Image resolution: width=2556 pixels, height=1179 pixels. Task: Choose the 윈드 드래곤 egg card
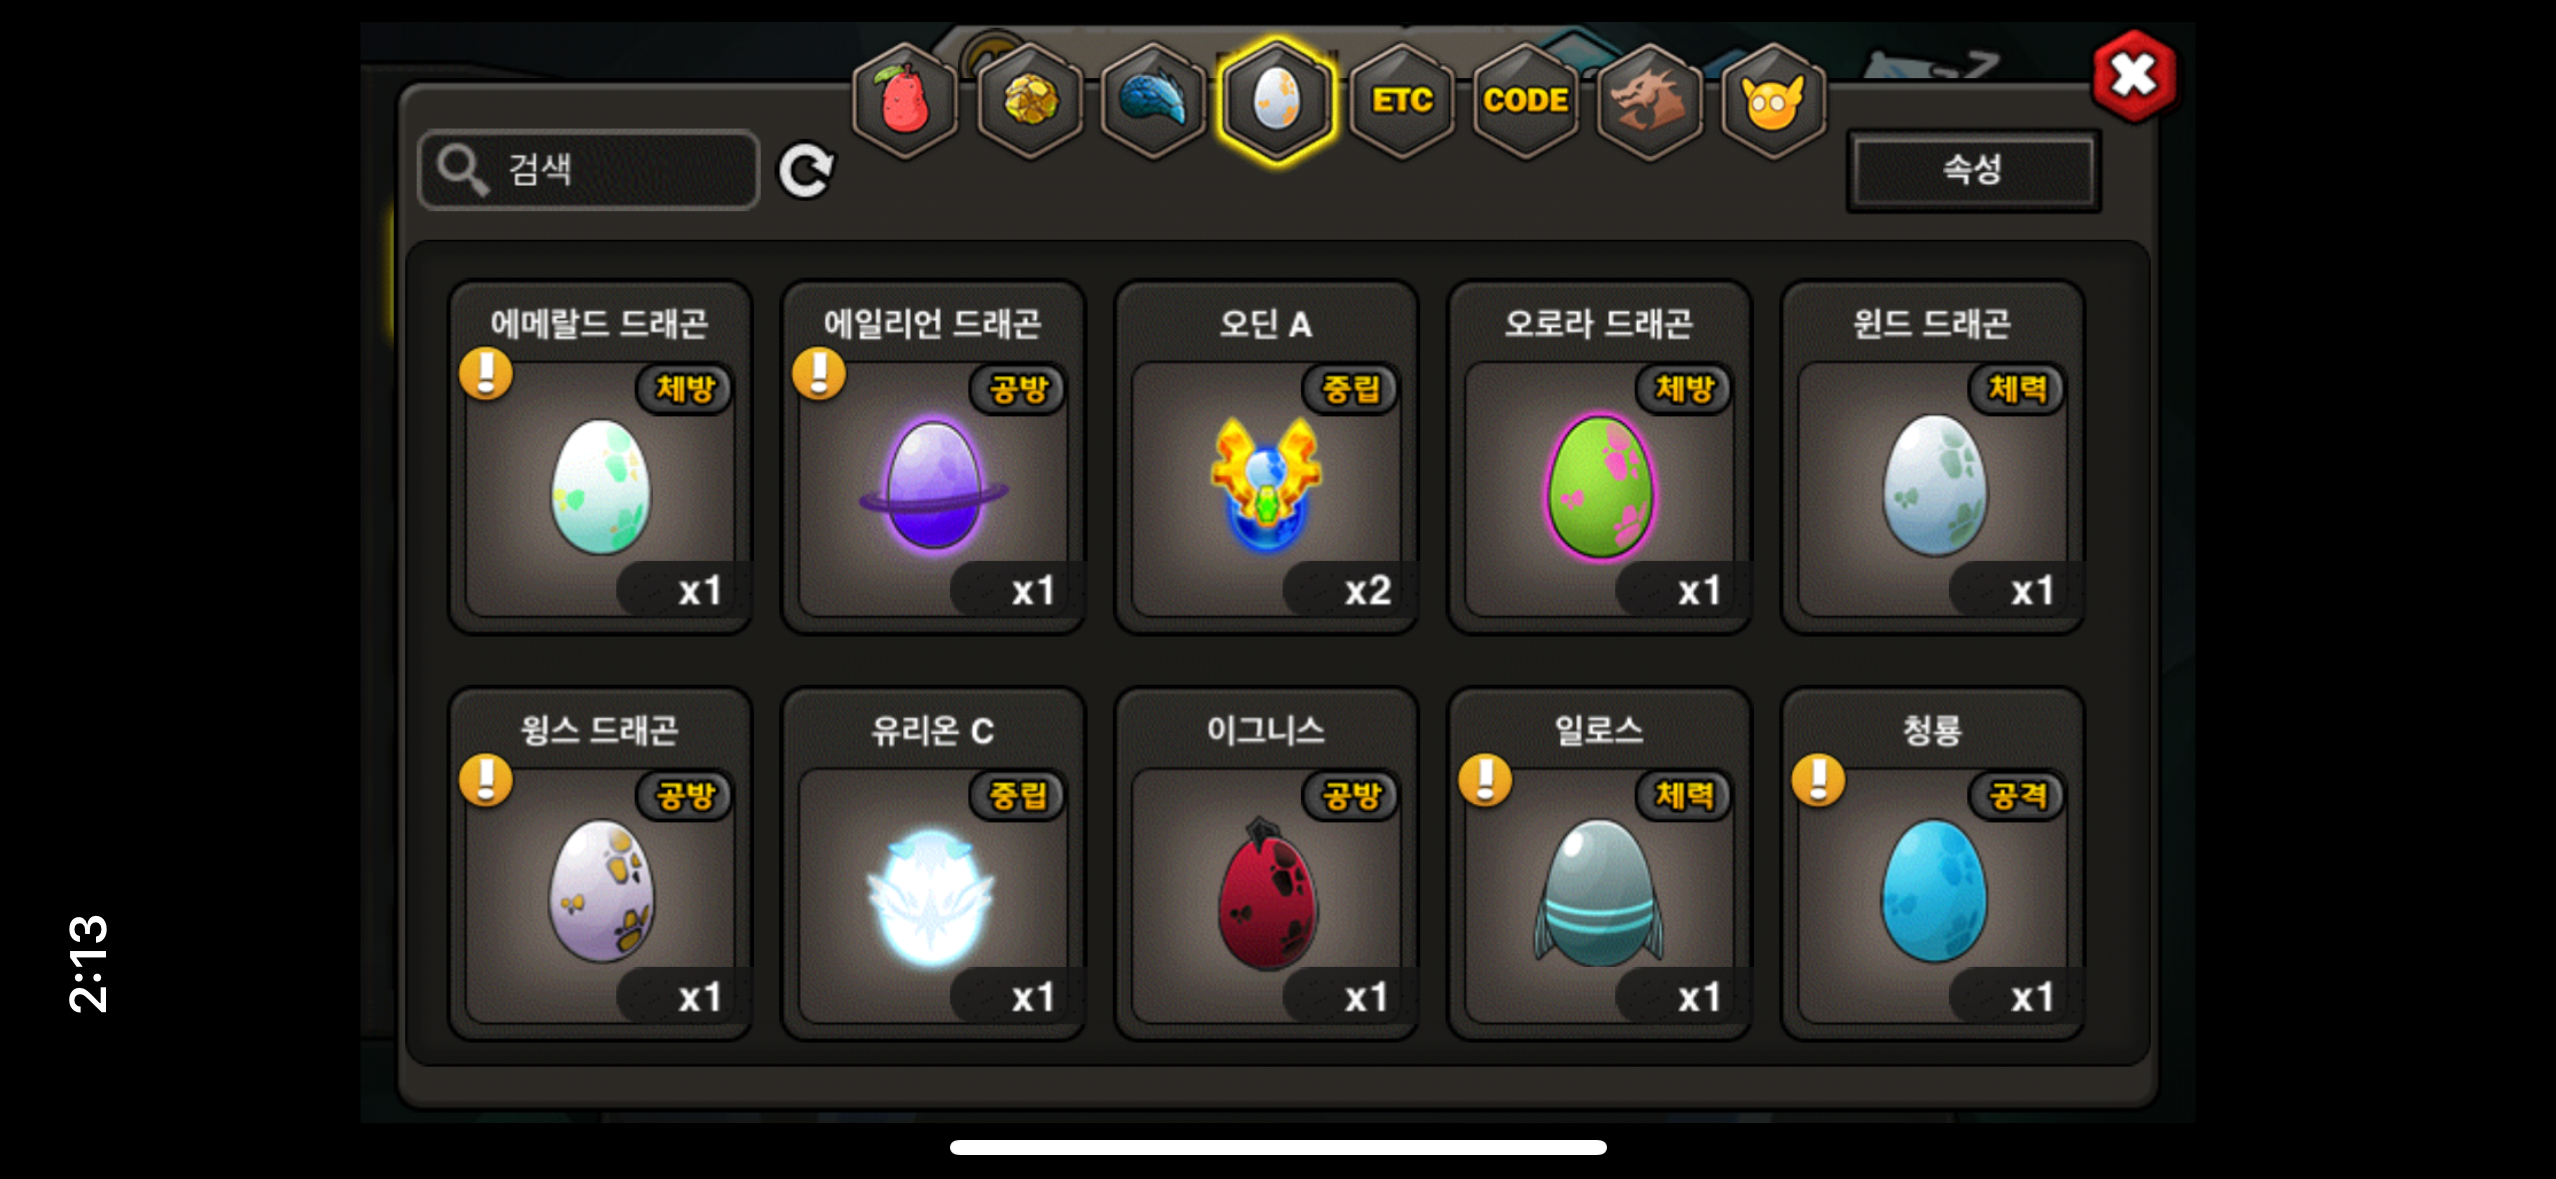point(1932,457)
